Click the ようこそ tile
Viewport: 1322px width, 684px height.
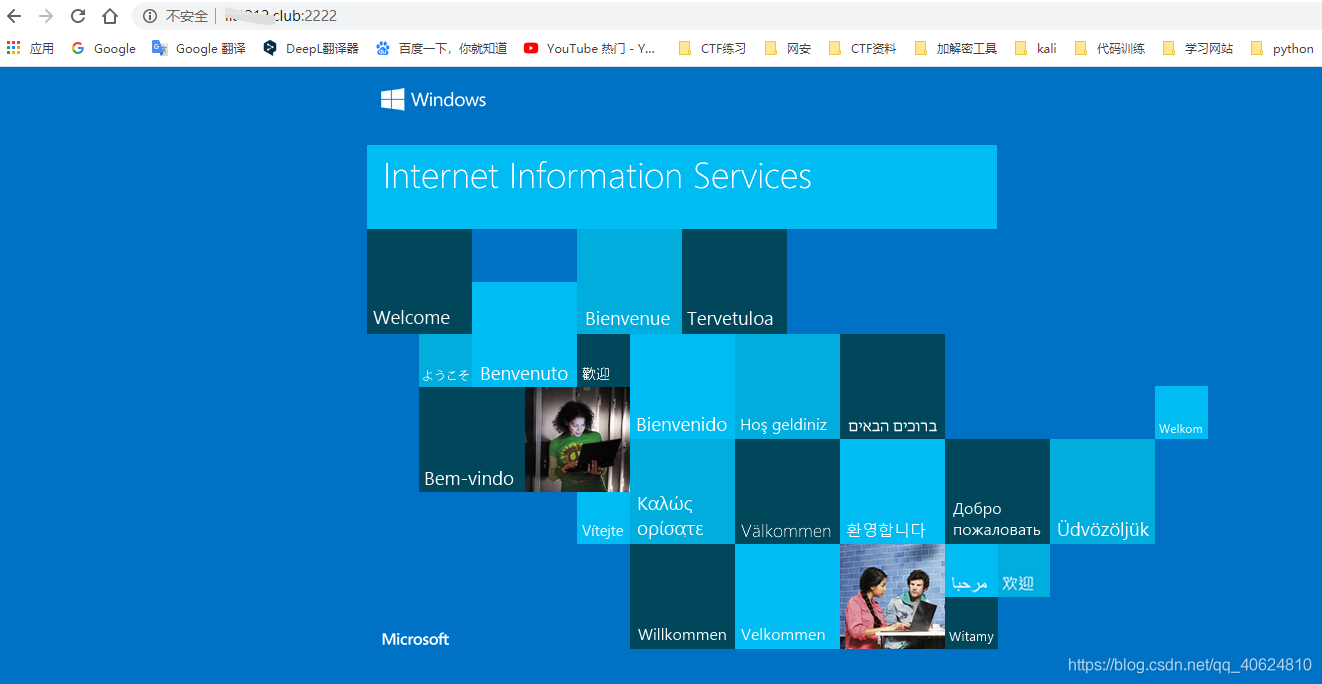tap(445, 360)
